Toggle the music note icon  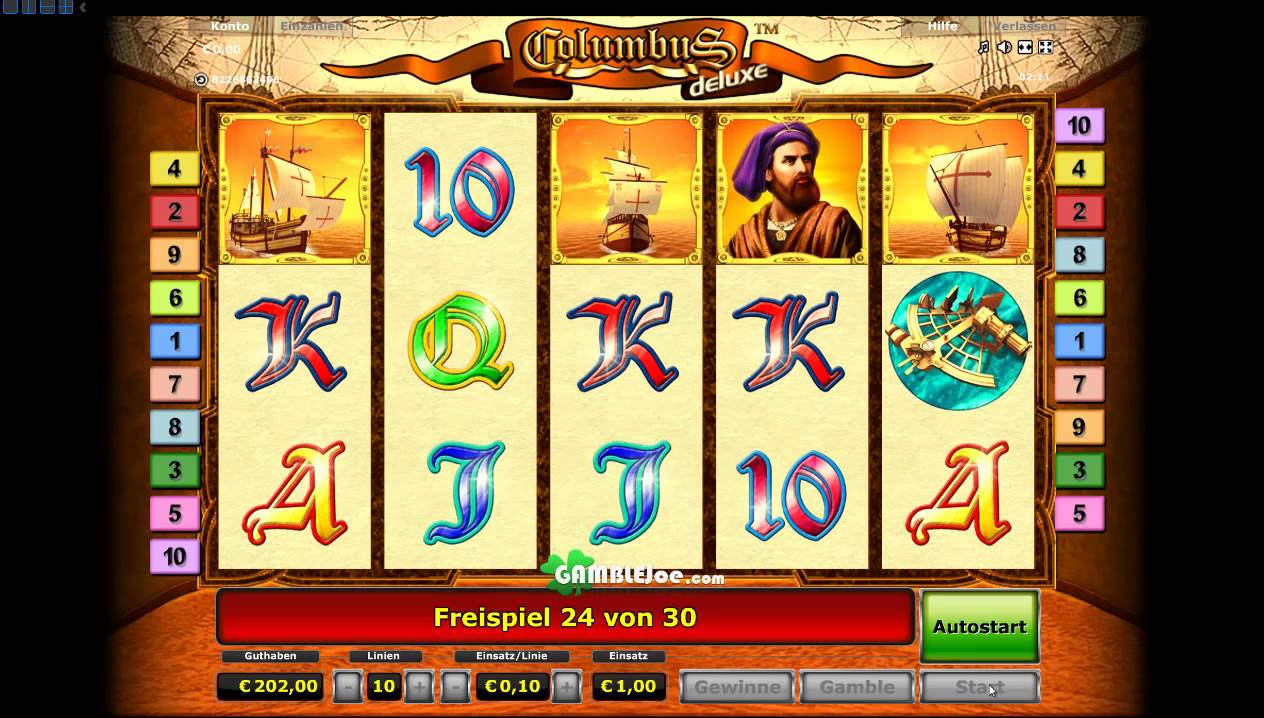[983, 47]
